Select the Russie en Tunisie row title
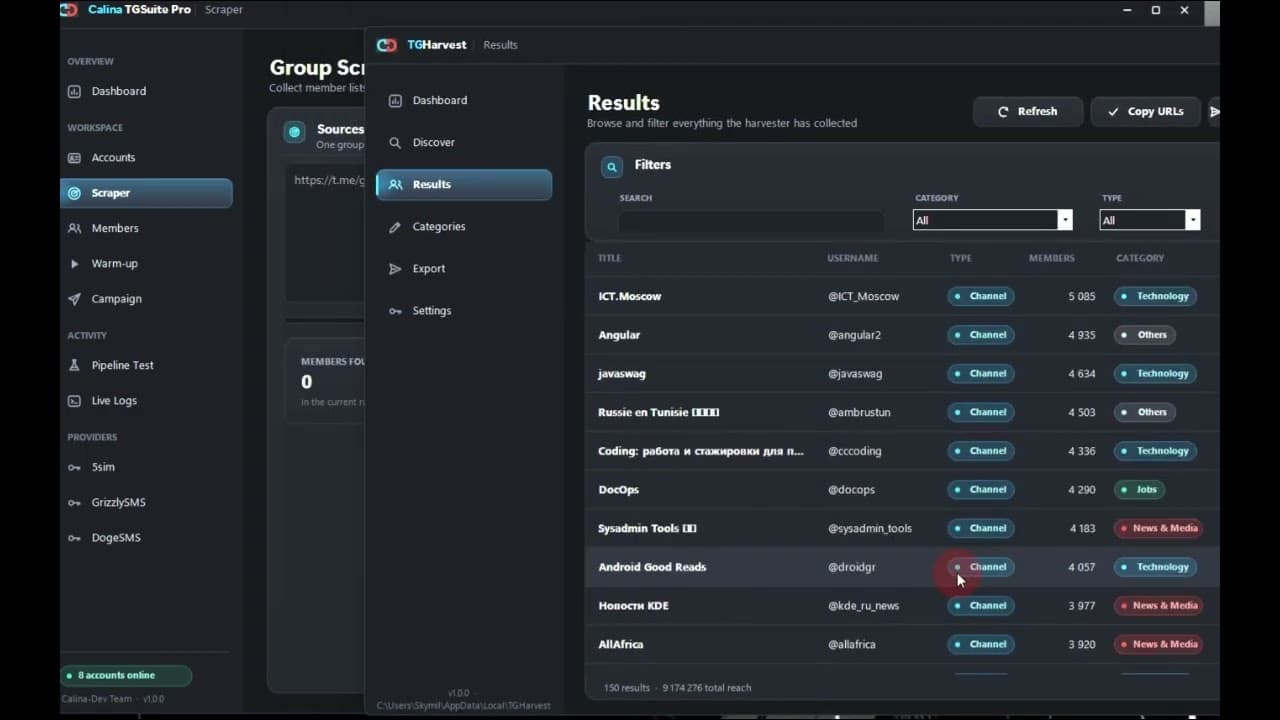 coord(659,412)
